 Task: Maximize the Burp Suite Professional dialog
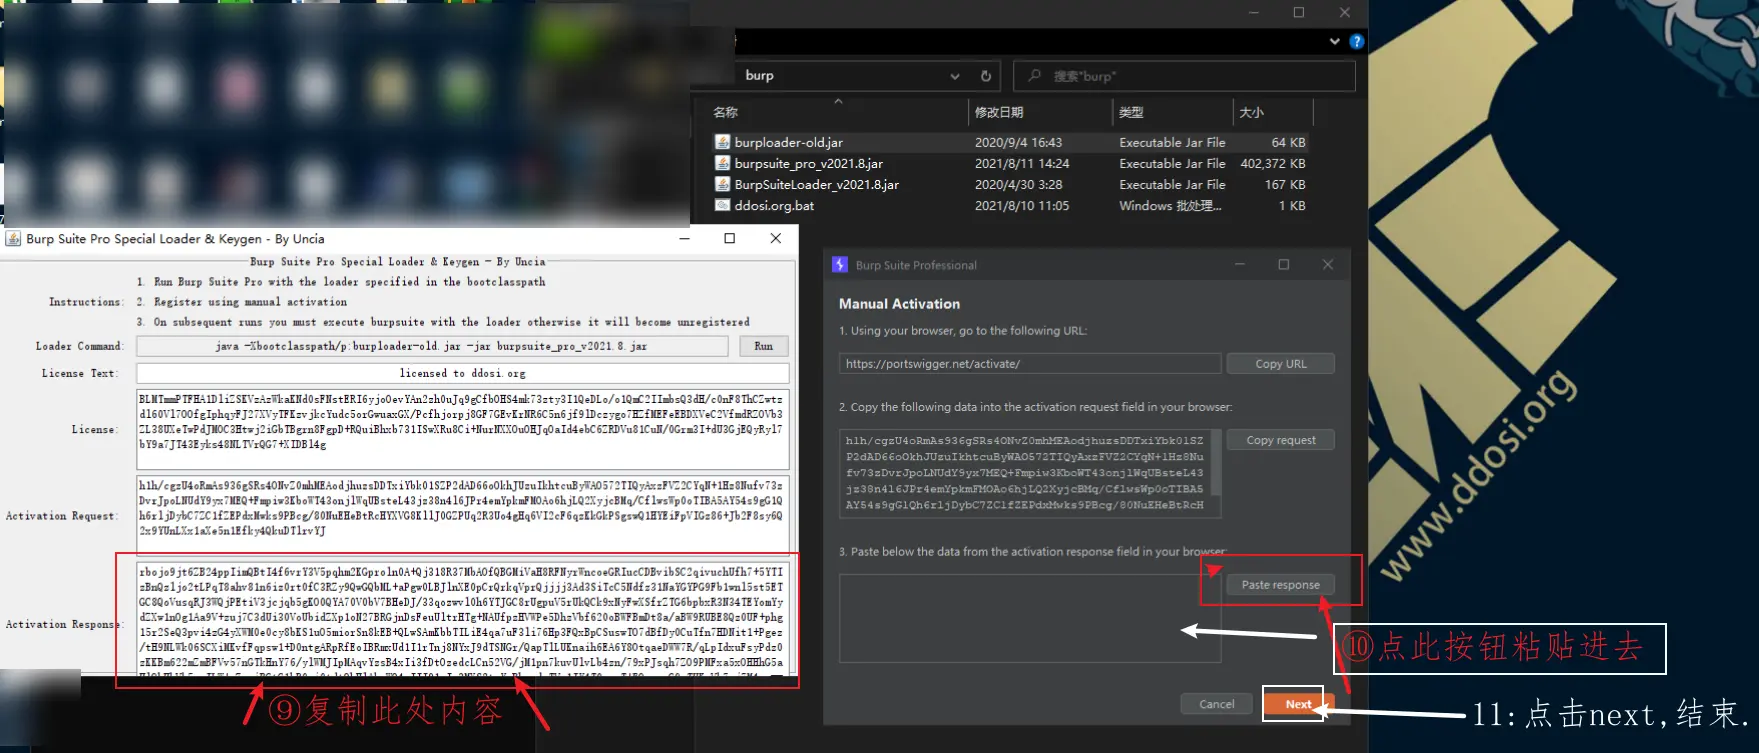point(1284,265)
